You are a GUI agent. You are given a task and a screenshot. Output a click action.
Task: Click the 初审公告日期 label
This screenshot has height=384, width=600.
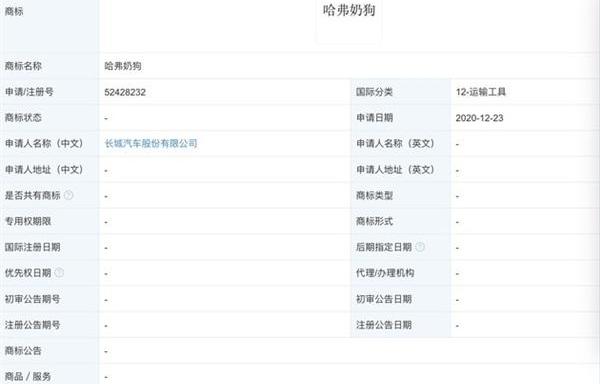pos(384,299)
